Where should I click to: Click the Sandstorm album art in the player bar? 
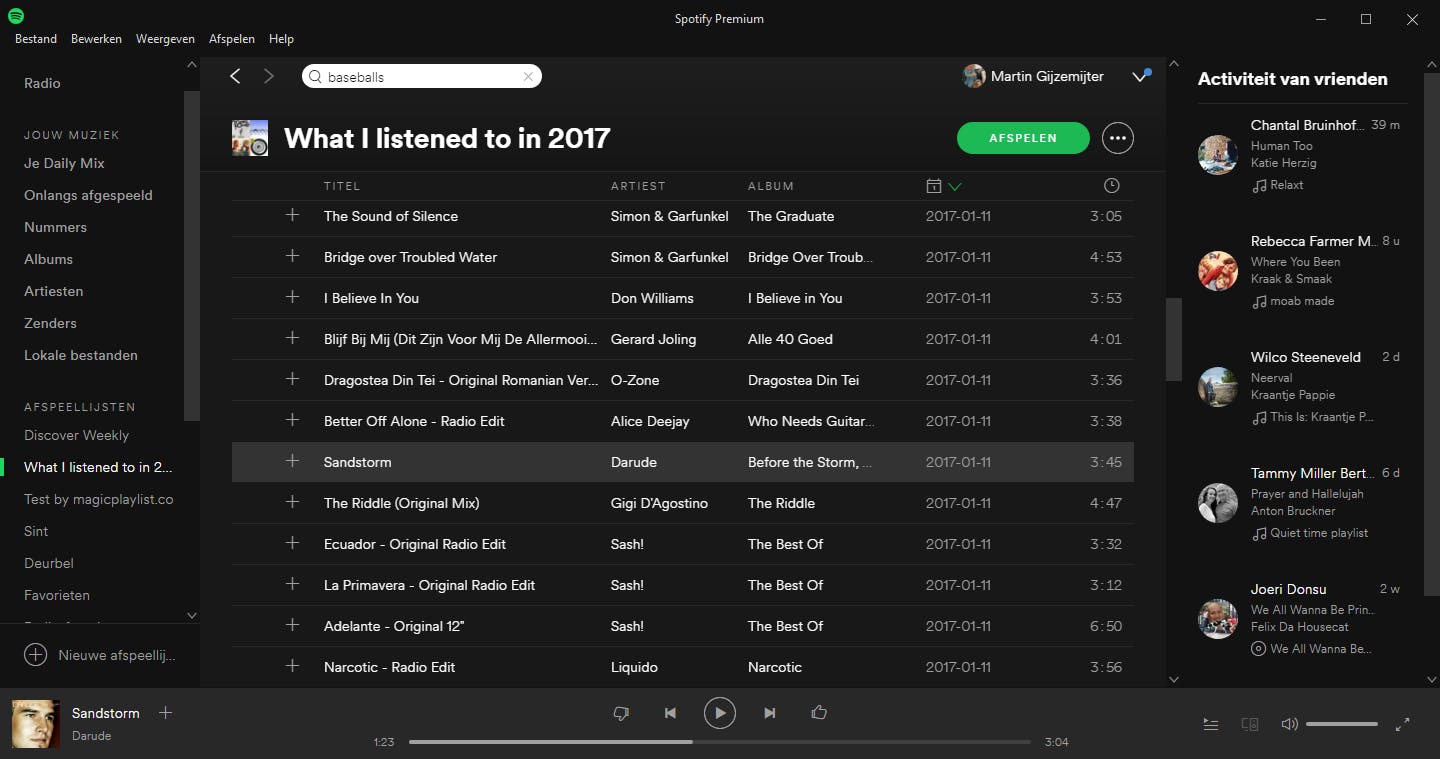[34, 723]
